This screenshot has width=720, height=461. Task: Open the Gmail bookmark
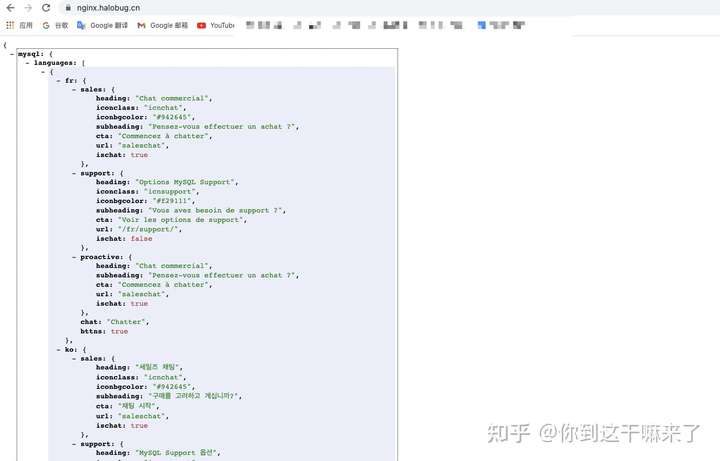pyautogui.click(x=163, y=25)
